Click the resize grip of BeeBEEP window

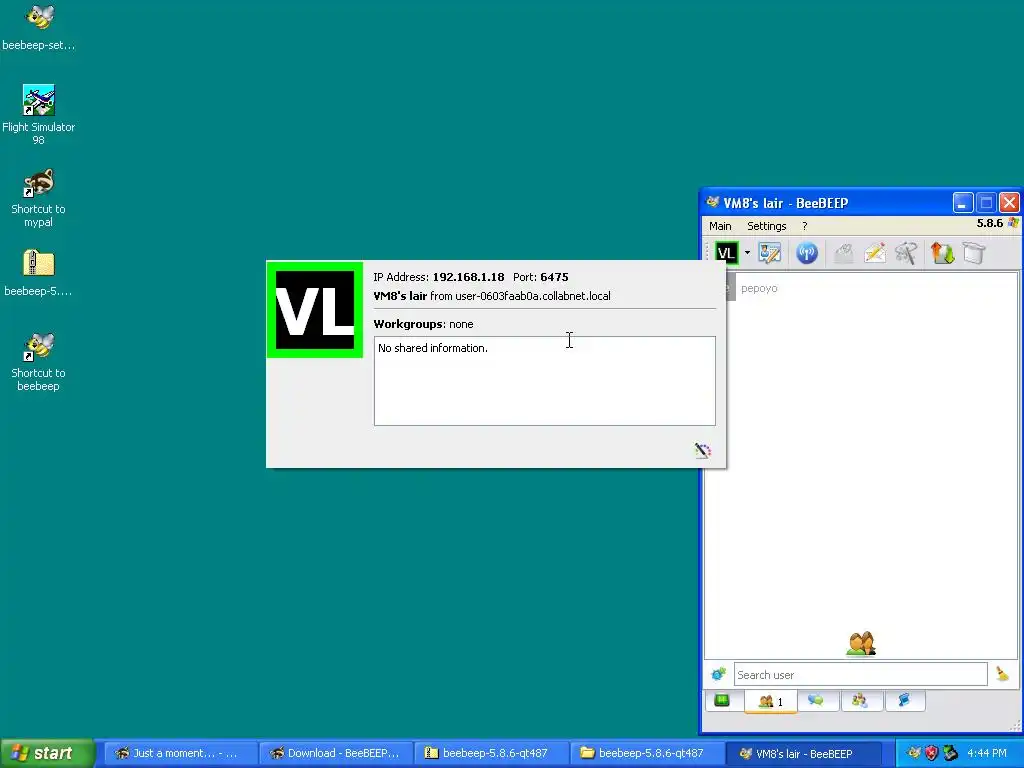coord(1015,726)
